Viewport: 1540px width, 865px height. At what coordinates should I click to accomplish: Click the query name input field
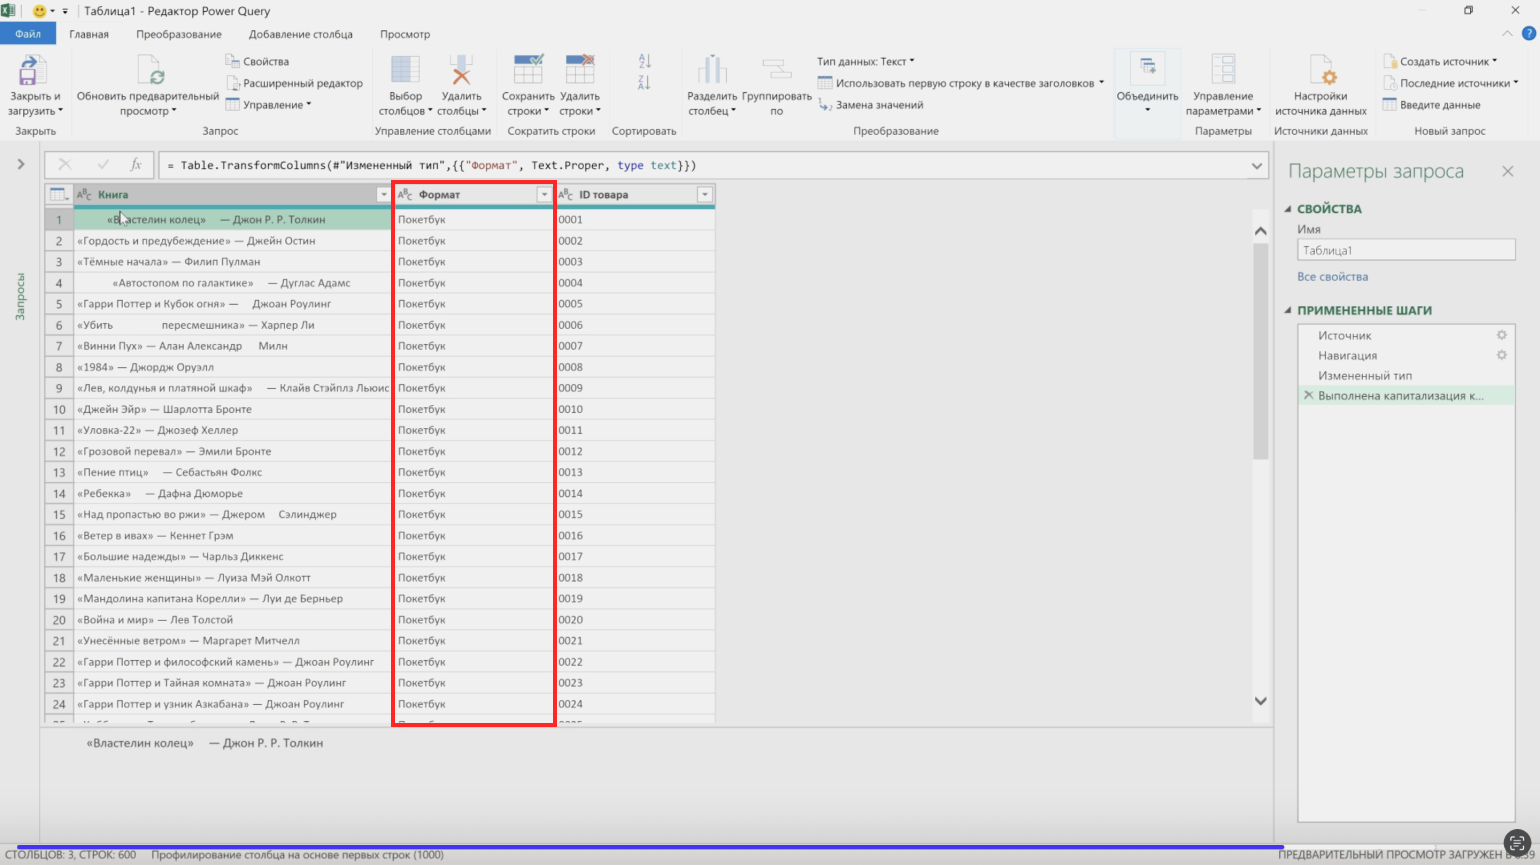(x=1405, y=251)
